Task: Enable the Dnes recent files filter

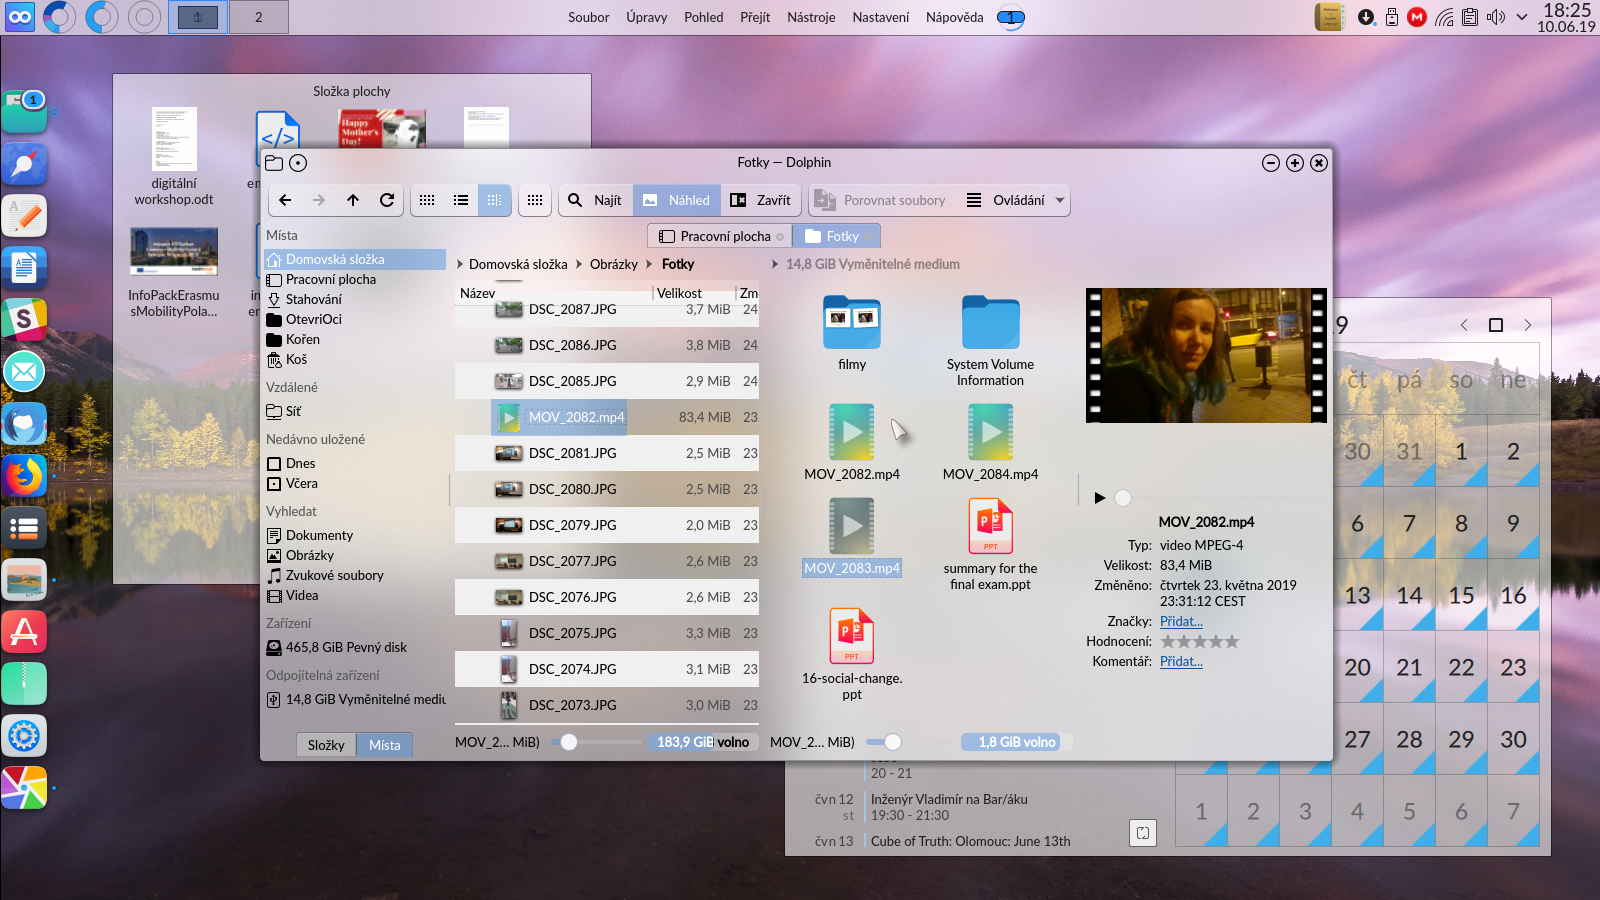Action: pos(300,463)
